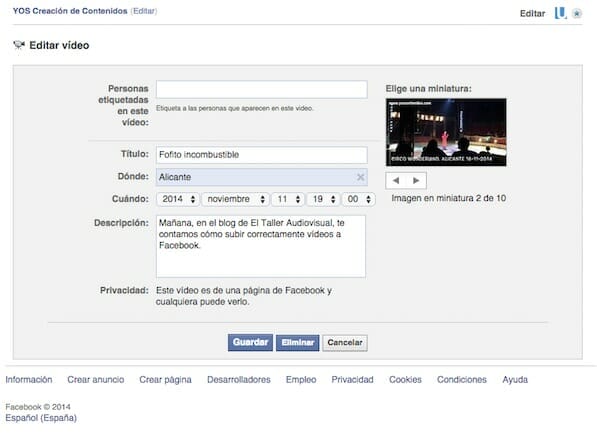Click the privacy note about Facebook page video

[x=244, y=296]
